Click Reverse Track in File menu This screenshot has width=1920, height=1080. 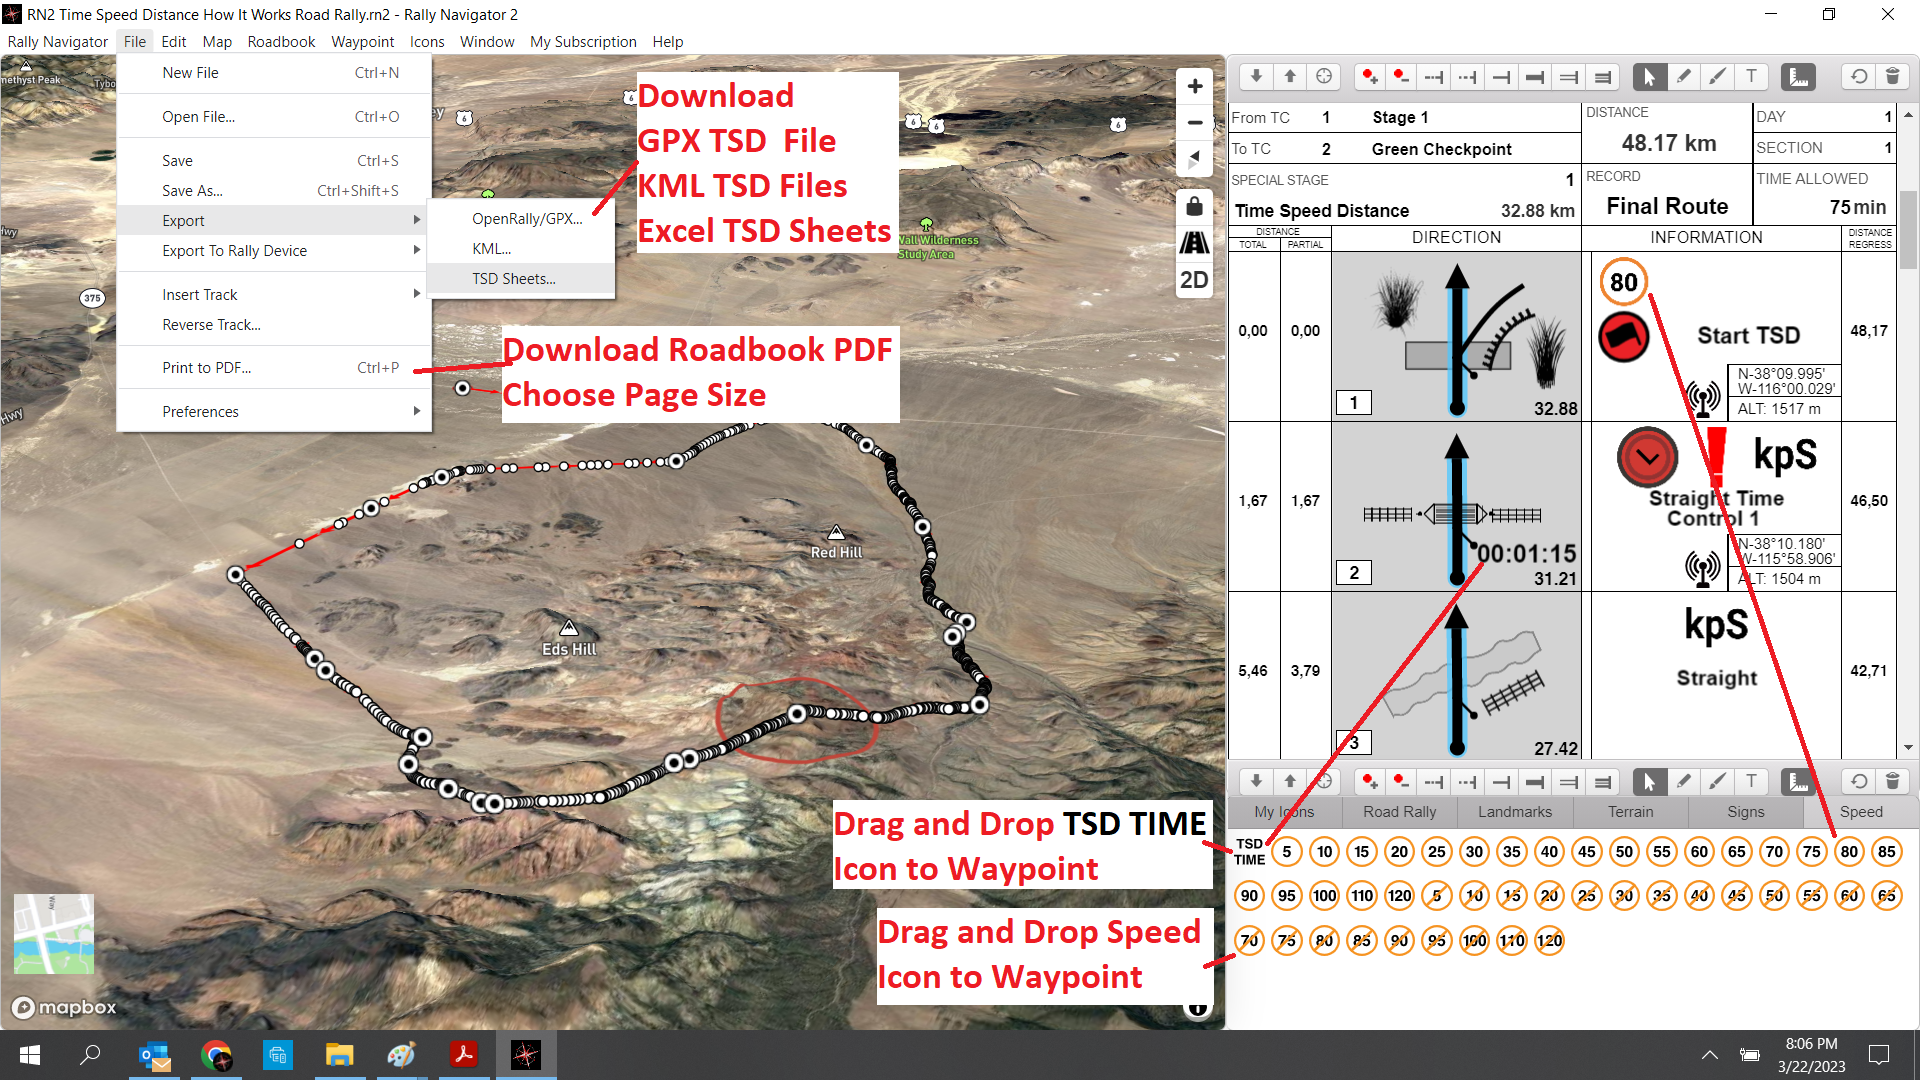click(274, 325)
